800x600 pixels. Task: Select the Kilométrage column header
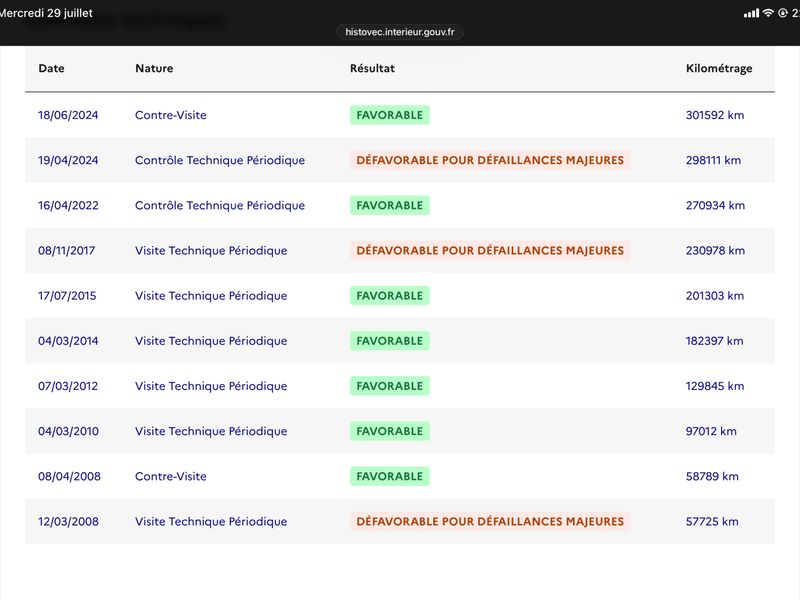pyautogui.click(x=719, y=68)
